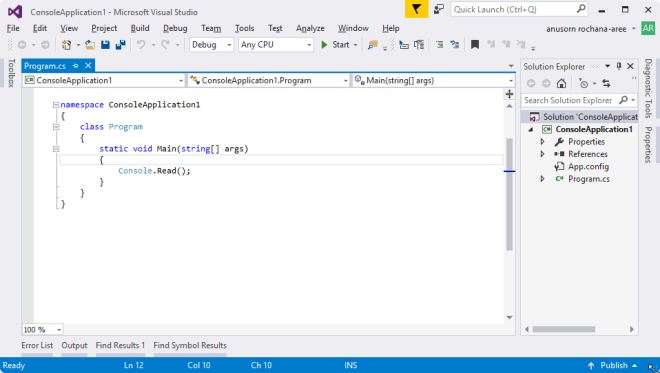Pin the Program.cs tab

pyautogui.click(x=75, y=66)
